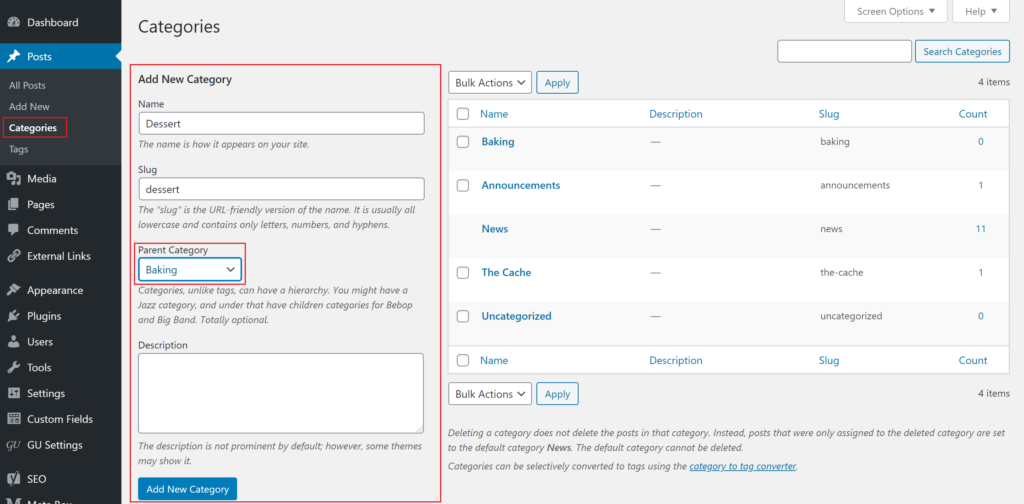Sort by Slug column header in footer
Screen dimensions: 1024x504
click(x=829, y=360)
